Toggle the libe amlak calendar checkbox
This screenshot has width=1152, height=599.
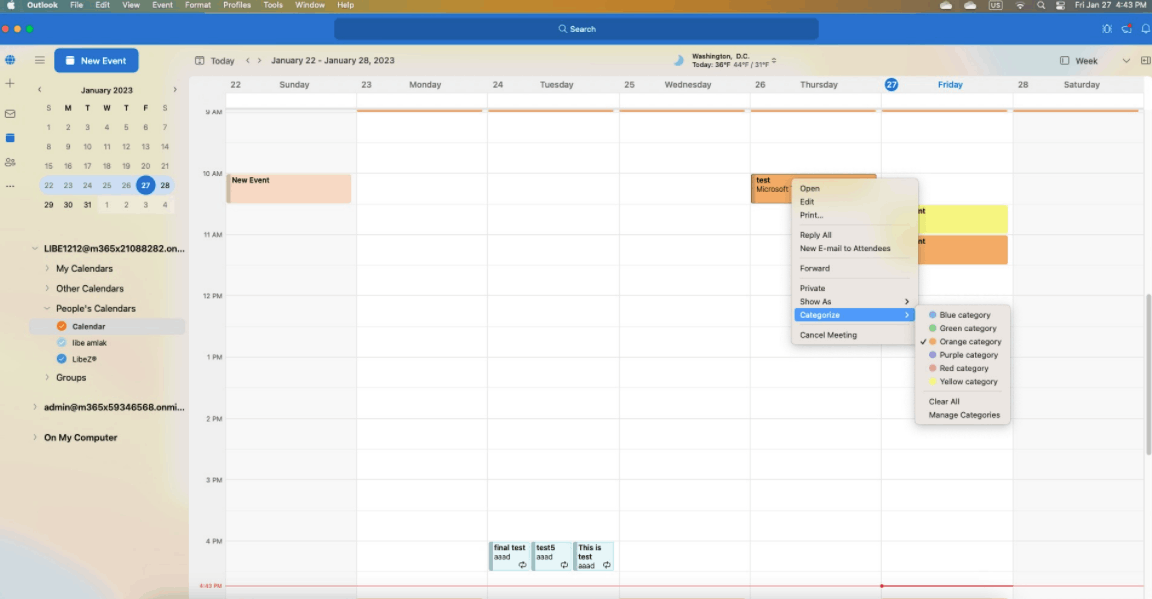click(62, 342)
